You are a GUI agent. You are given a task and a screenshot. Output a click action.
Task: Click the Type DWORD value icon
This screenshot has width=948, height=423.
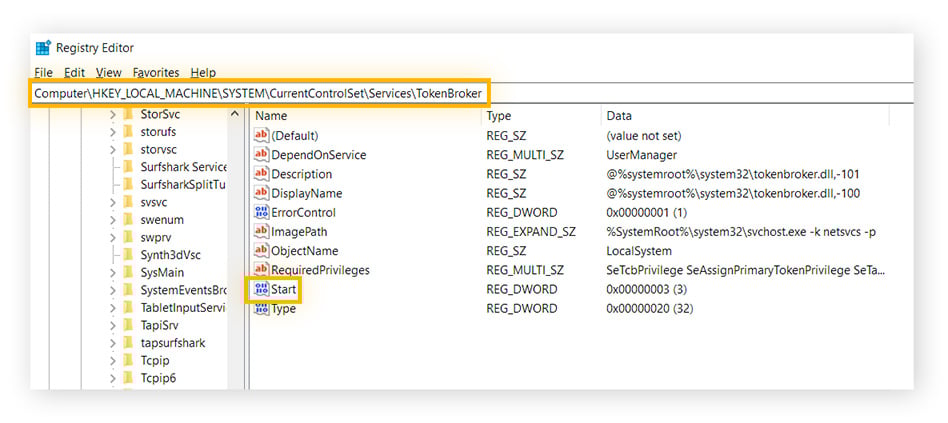point(261,309)
